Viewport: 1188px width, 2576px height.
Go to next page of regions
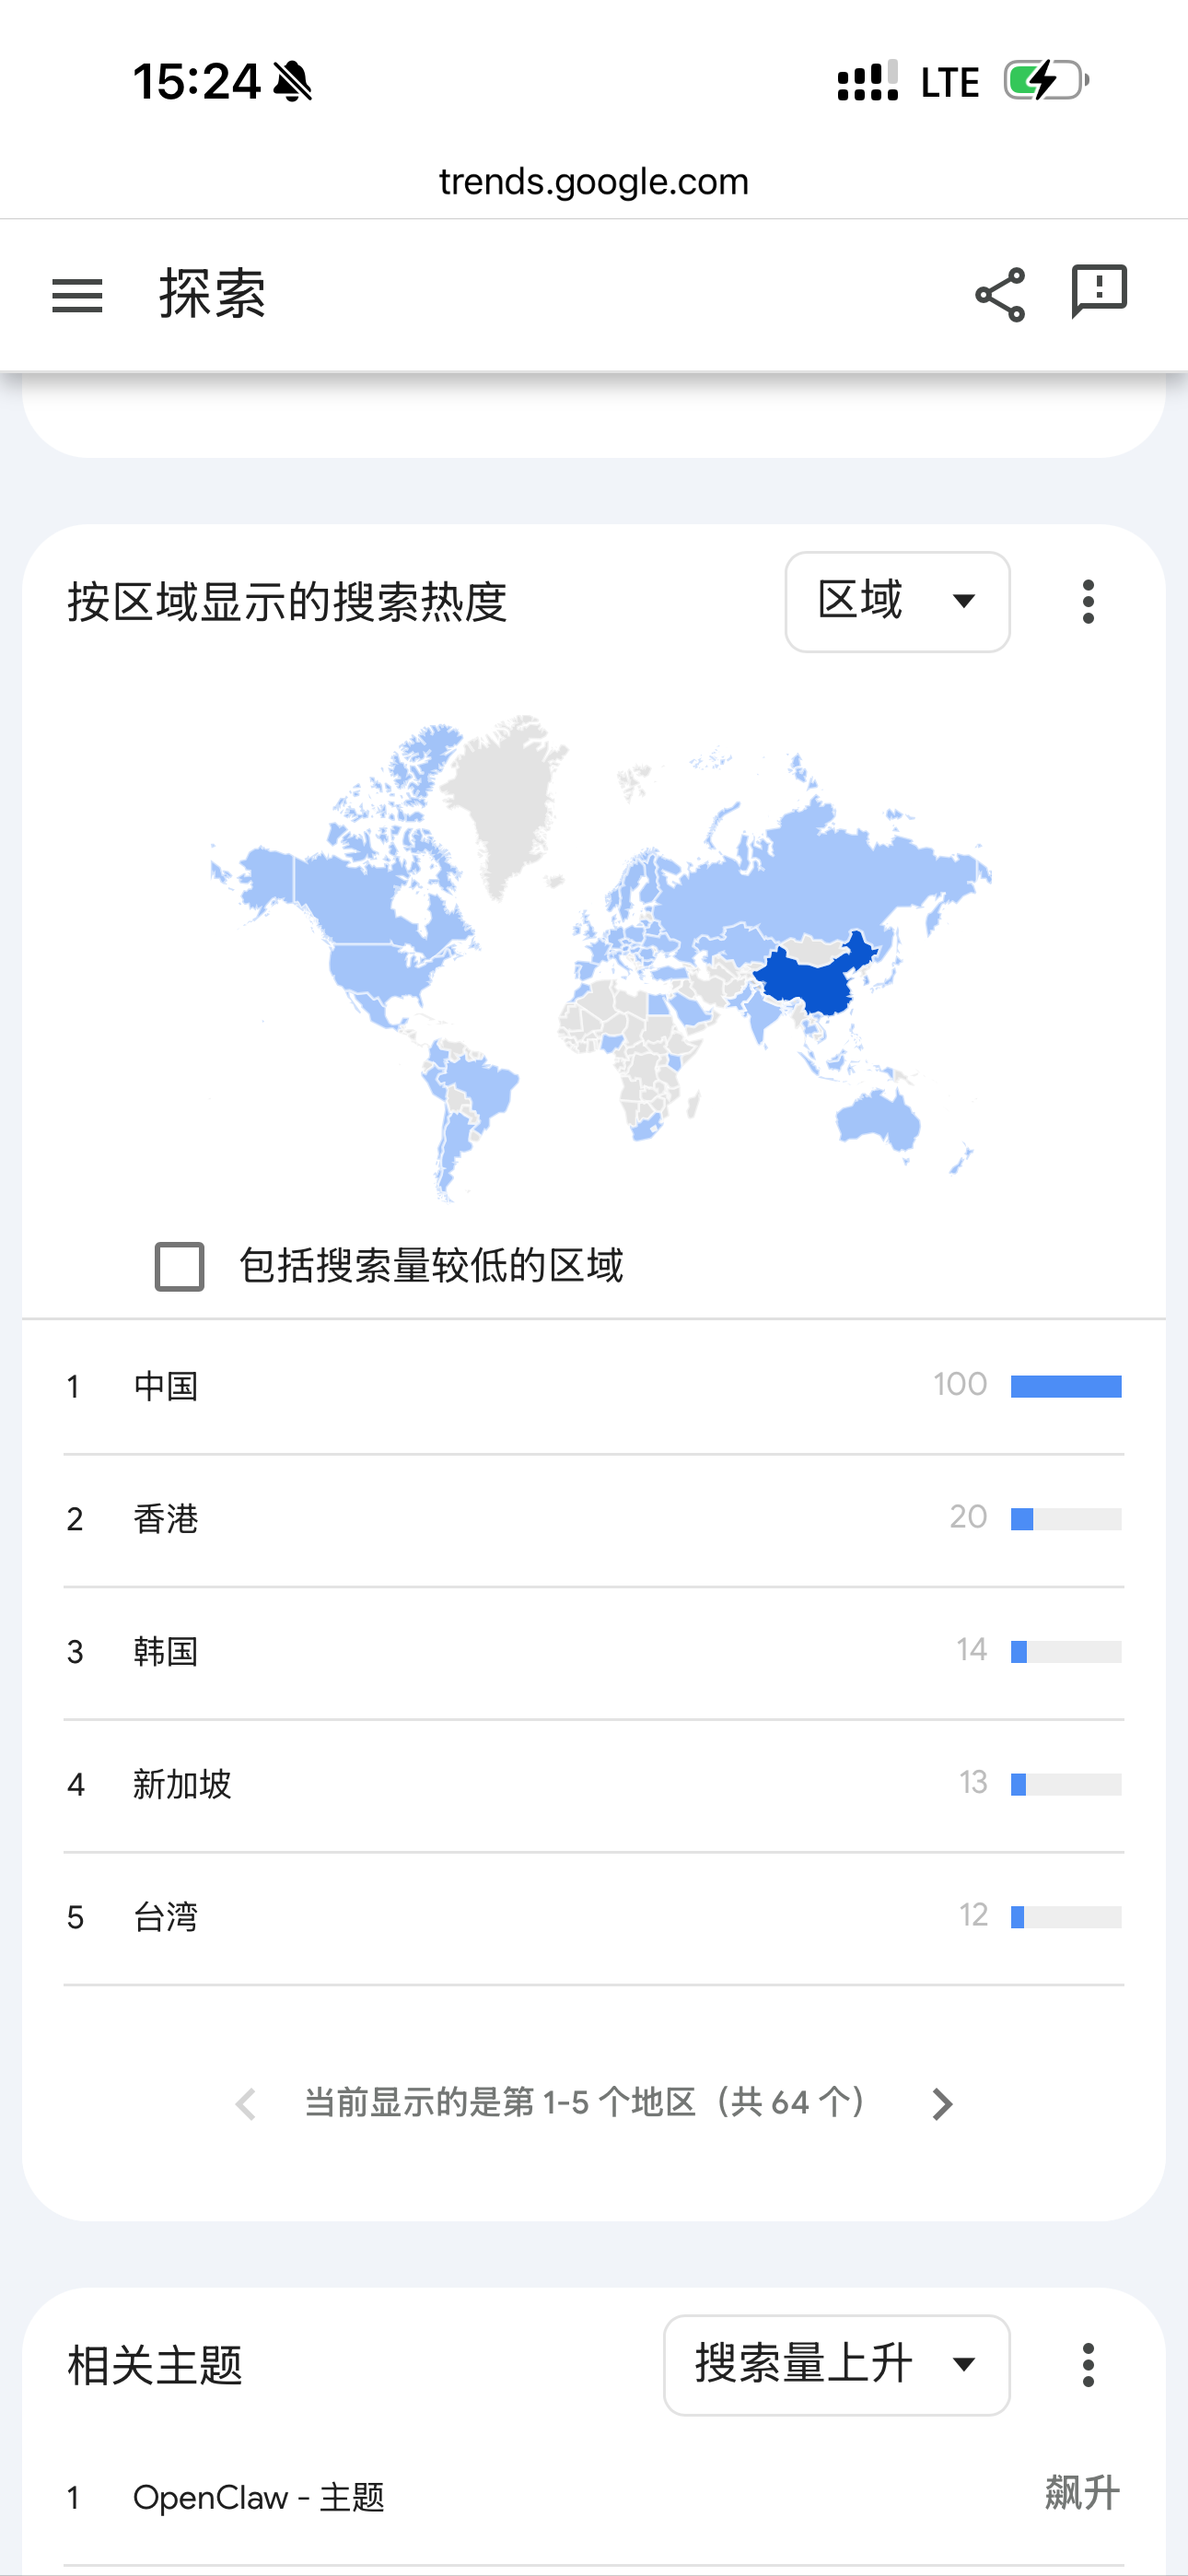point(941,2104)
